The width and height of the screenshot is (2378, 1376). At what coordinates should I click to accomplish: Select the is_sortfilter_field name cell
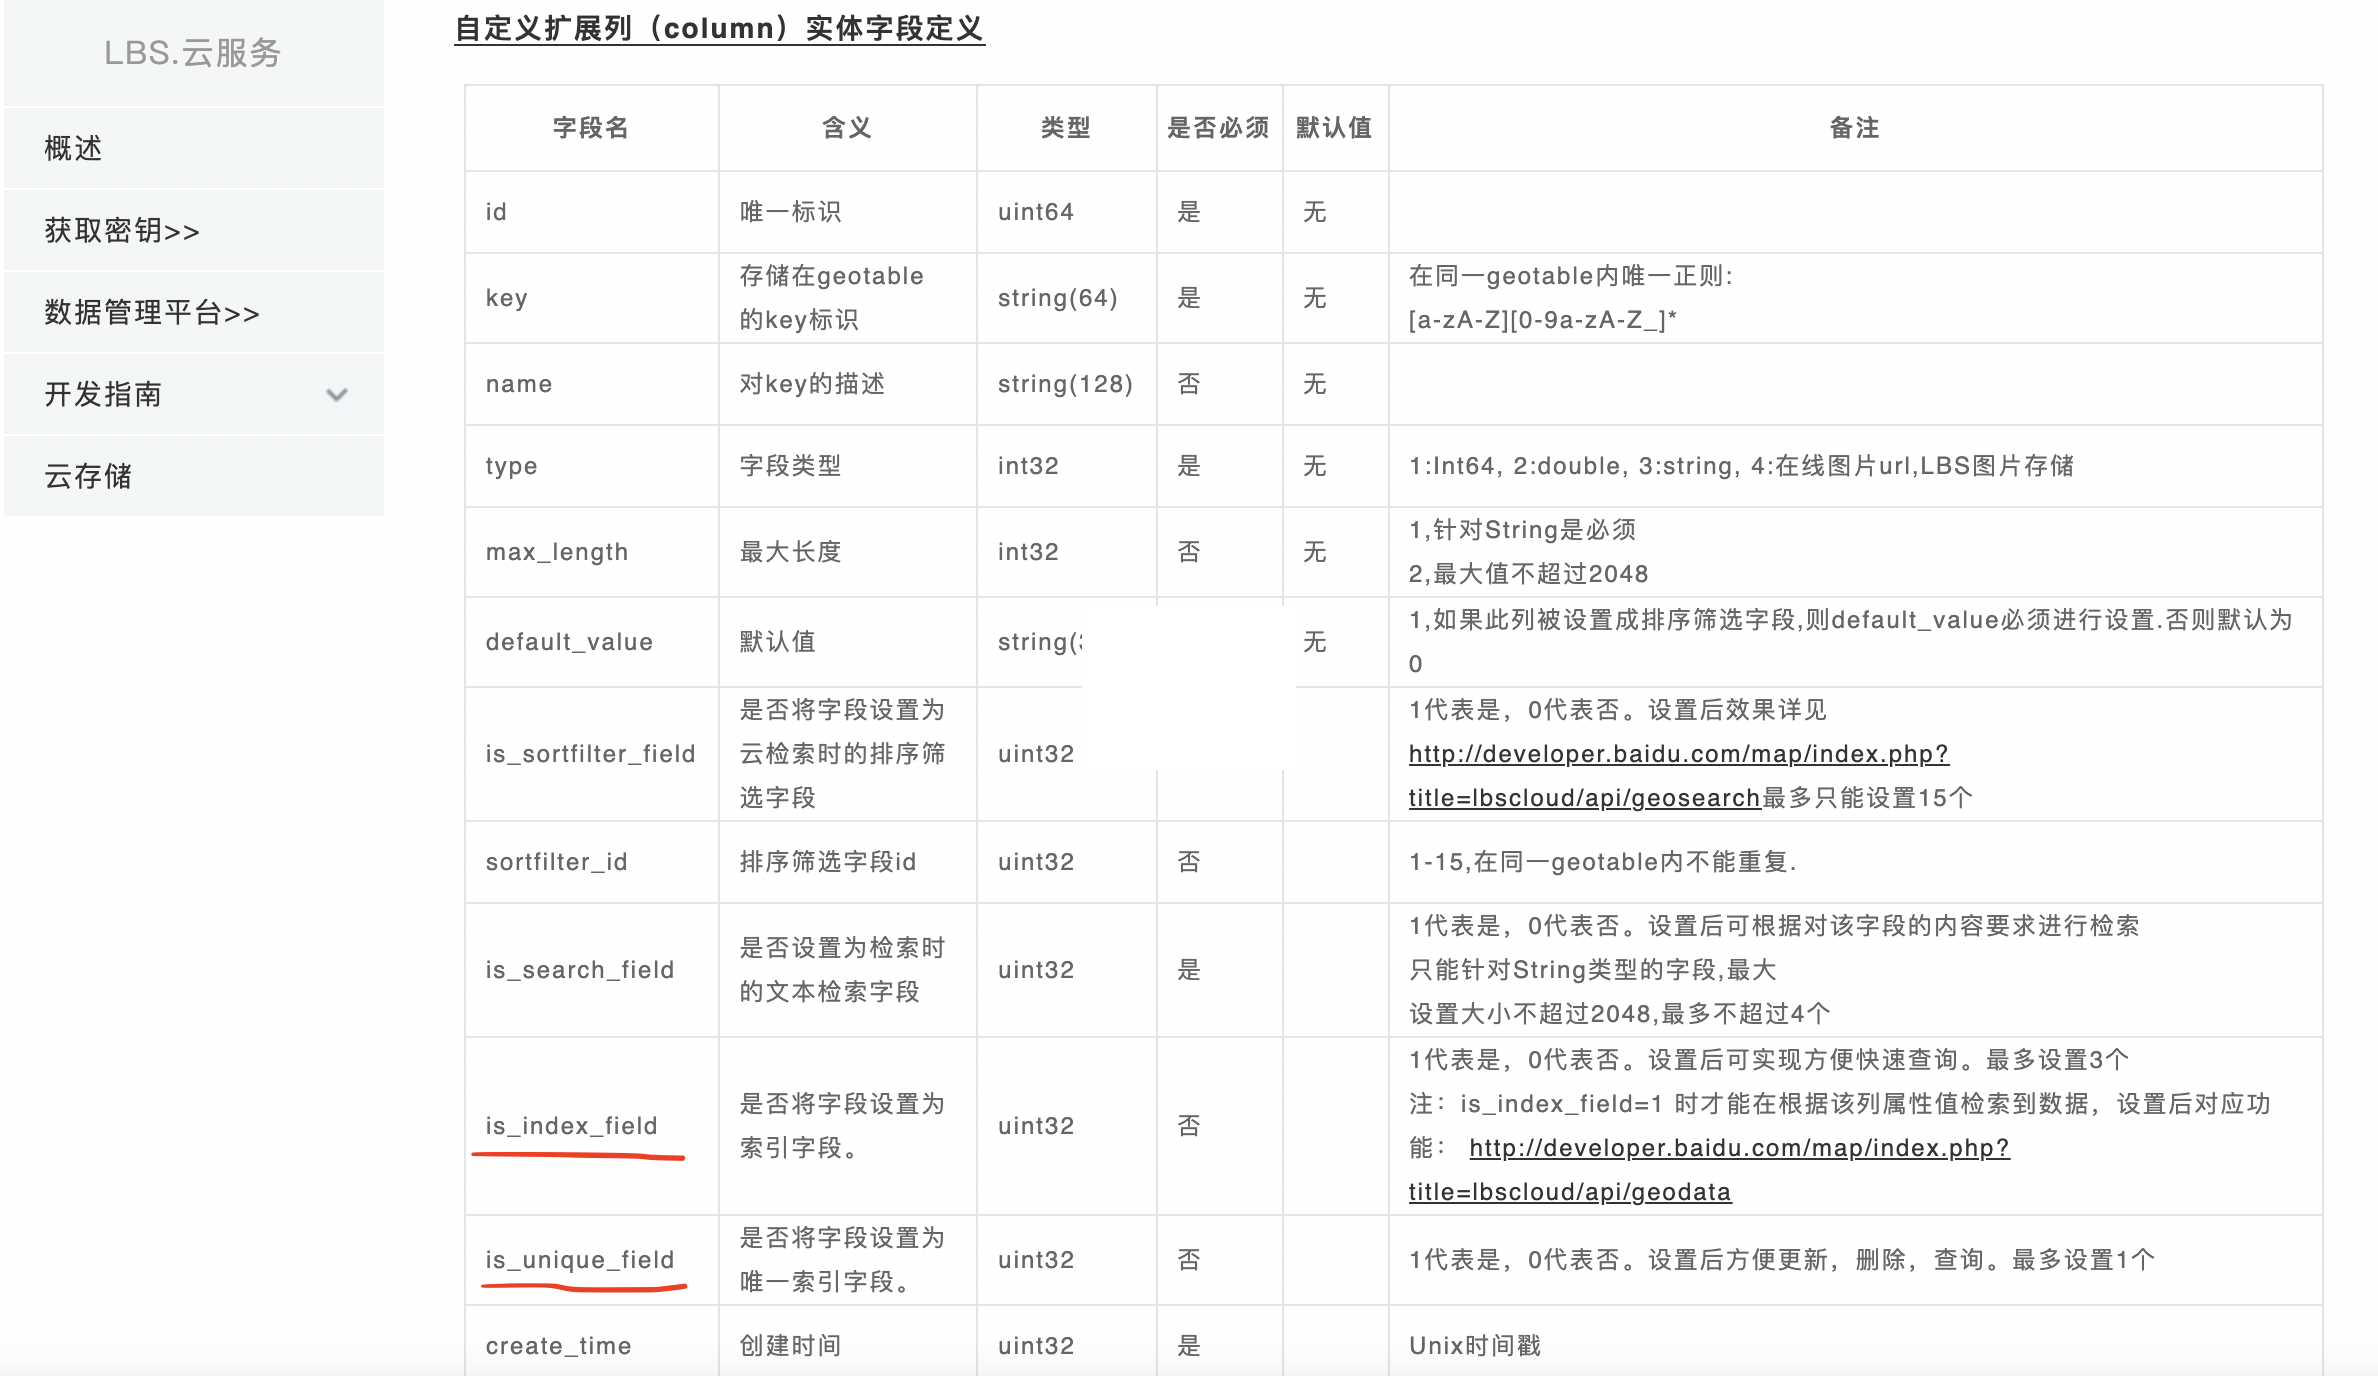coord(592,754)
